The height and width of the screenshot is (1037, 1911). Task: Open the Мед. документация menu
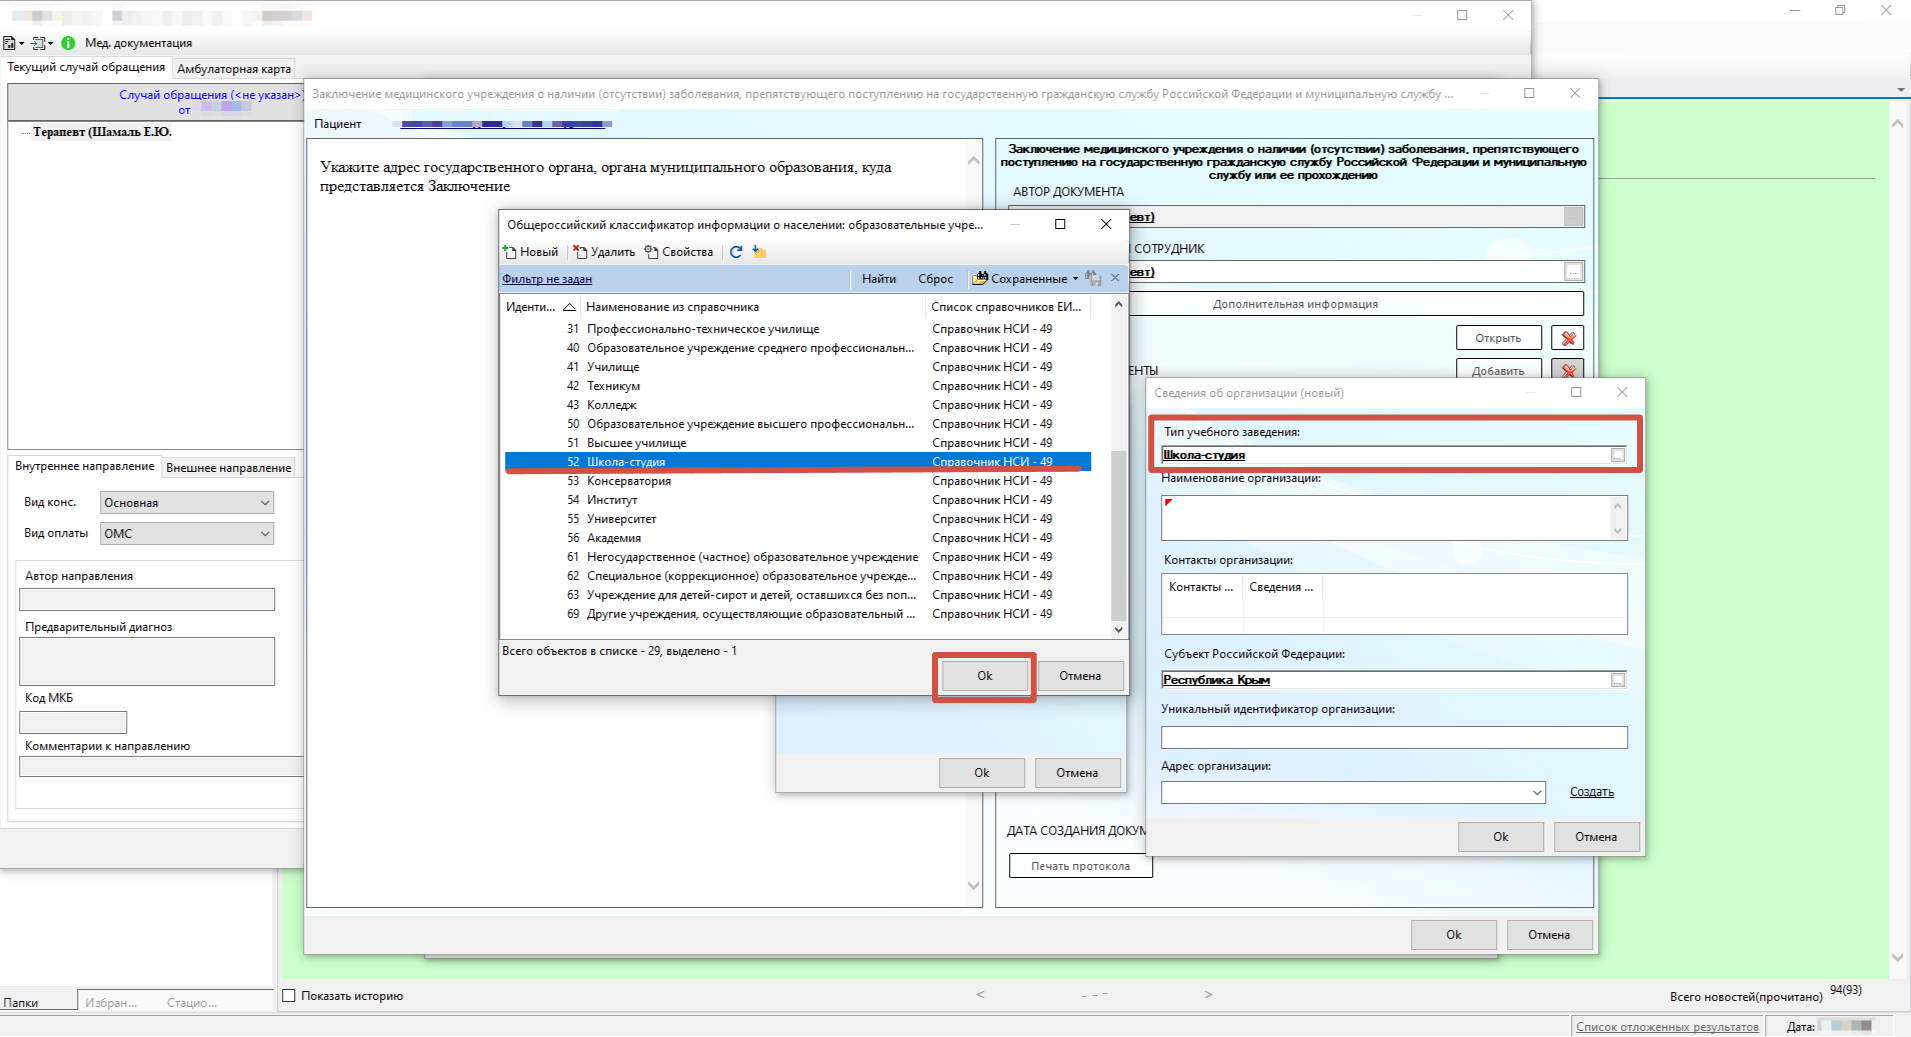(138, 43)
